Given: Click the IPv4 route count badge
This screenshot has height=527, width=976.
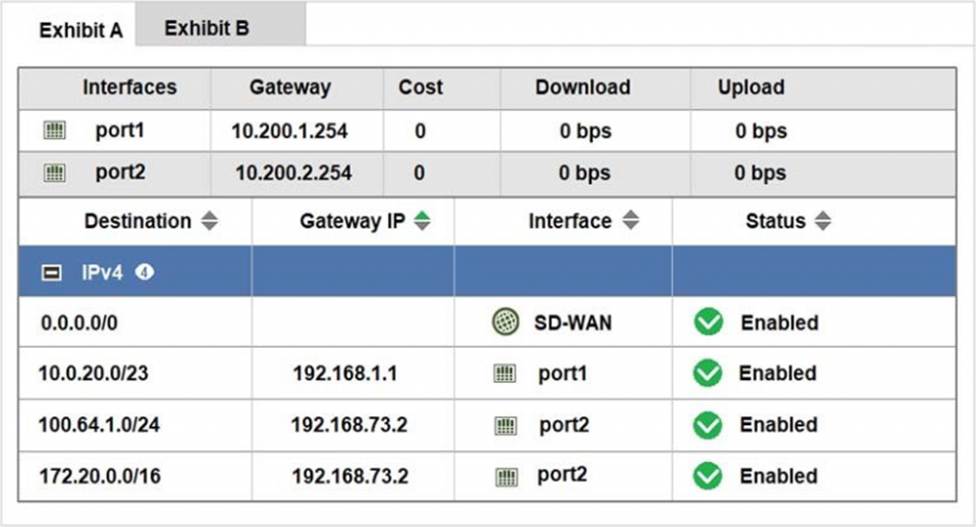Looking at the screenshot, I should (x=144, y=272).
